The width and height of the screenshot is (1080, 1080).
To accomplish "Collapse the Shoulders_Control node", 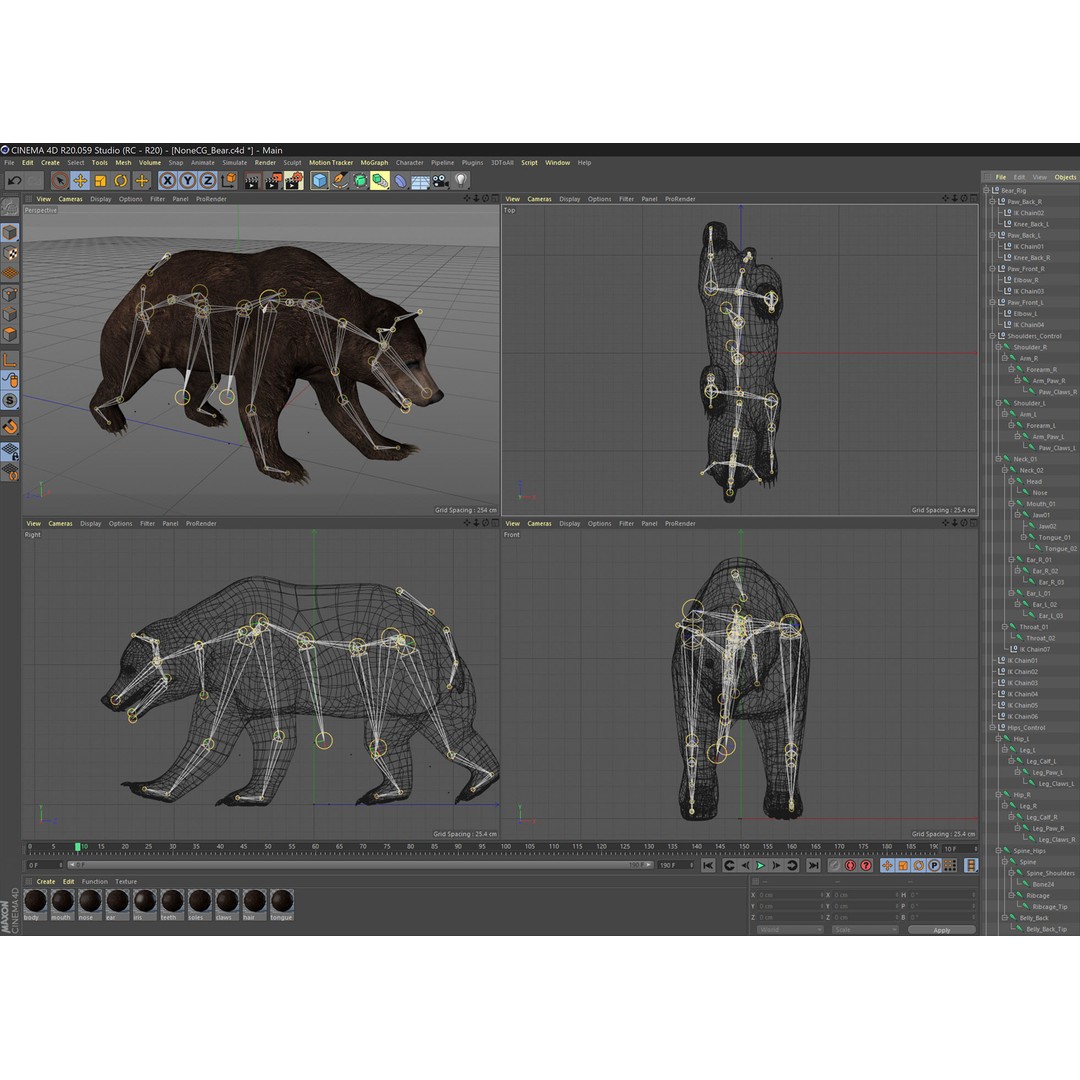I will (x=993, y=336).
